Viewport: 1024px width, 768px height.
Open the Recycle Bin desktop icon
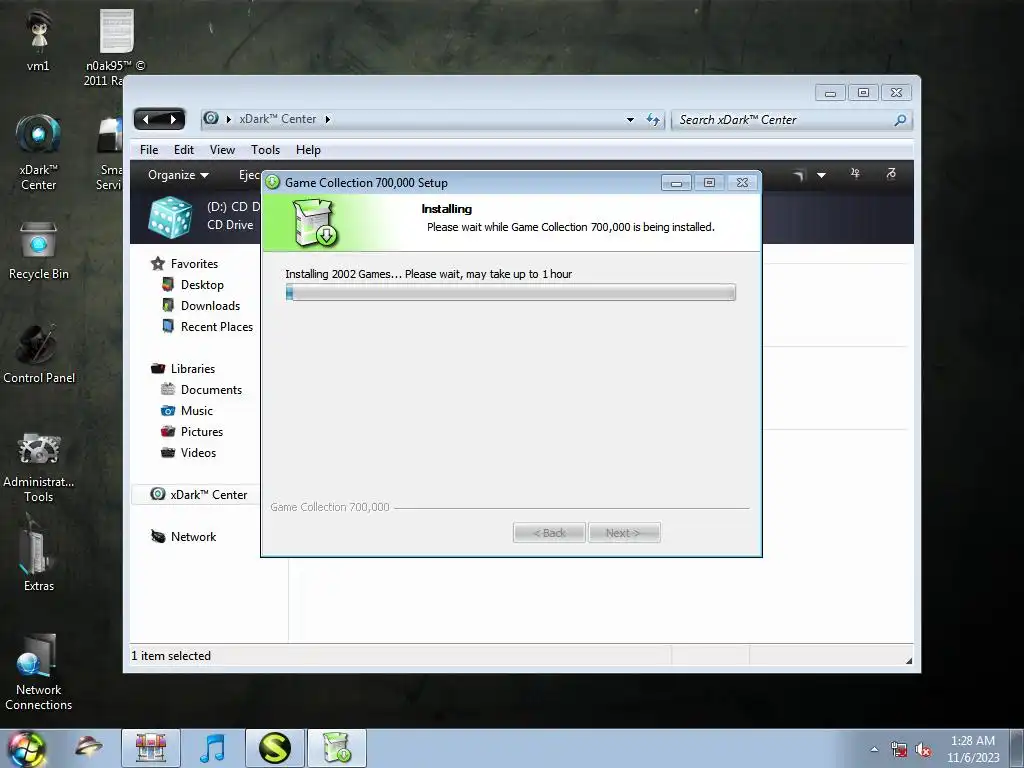coord(39,251)
